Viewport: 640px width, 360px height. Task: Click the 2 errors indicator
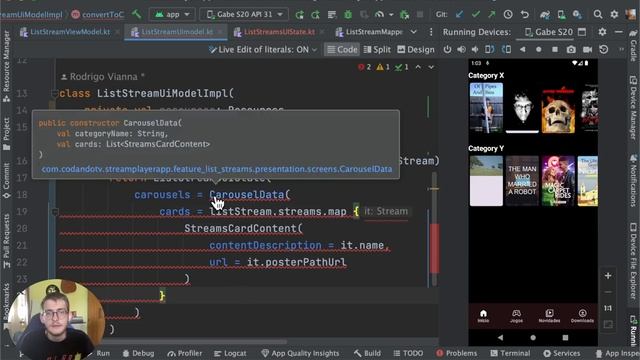pos(364,67)
